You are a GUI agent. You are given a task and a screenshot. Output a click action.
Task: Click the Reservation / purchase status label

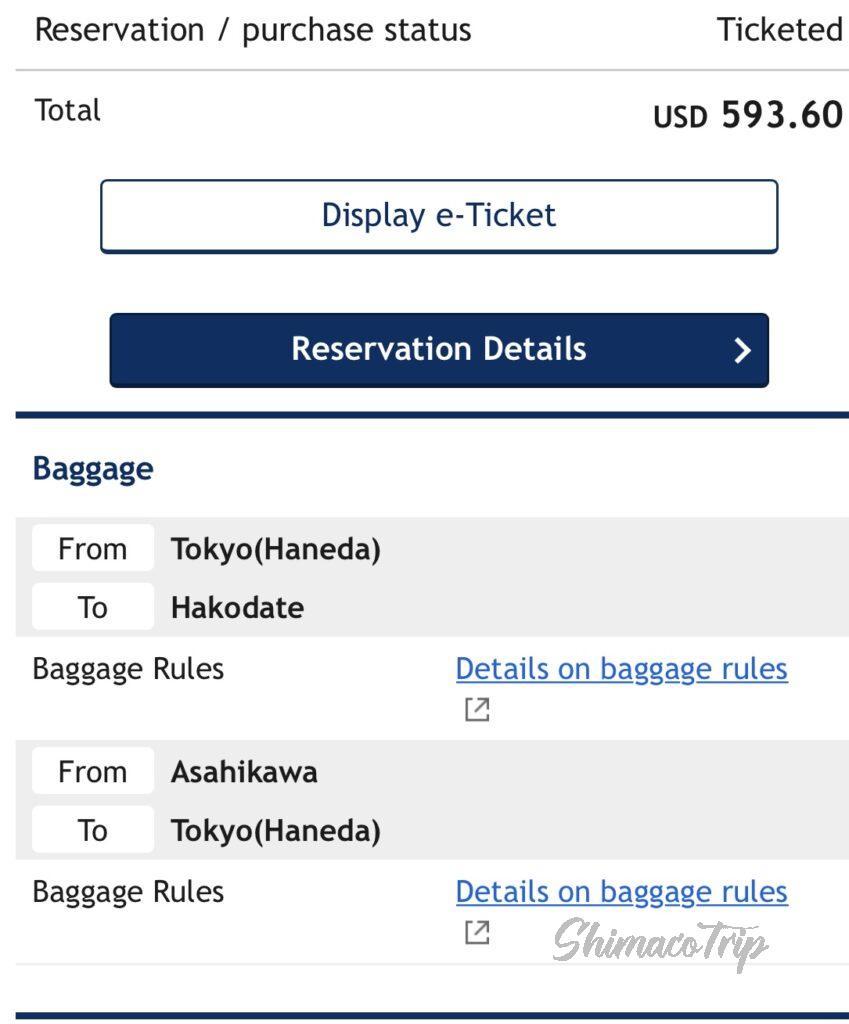(253, 30)
